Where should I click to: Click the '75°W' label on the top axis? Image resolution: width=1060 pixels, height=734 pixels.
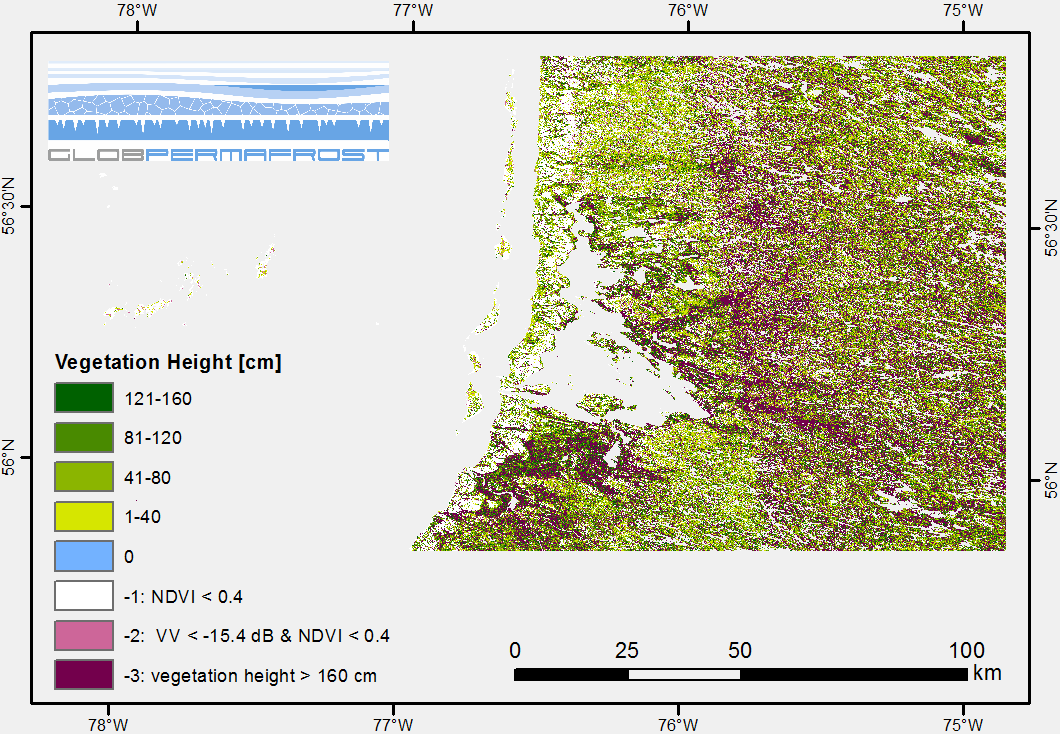coord(963,9)
